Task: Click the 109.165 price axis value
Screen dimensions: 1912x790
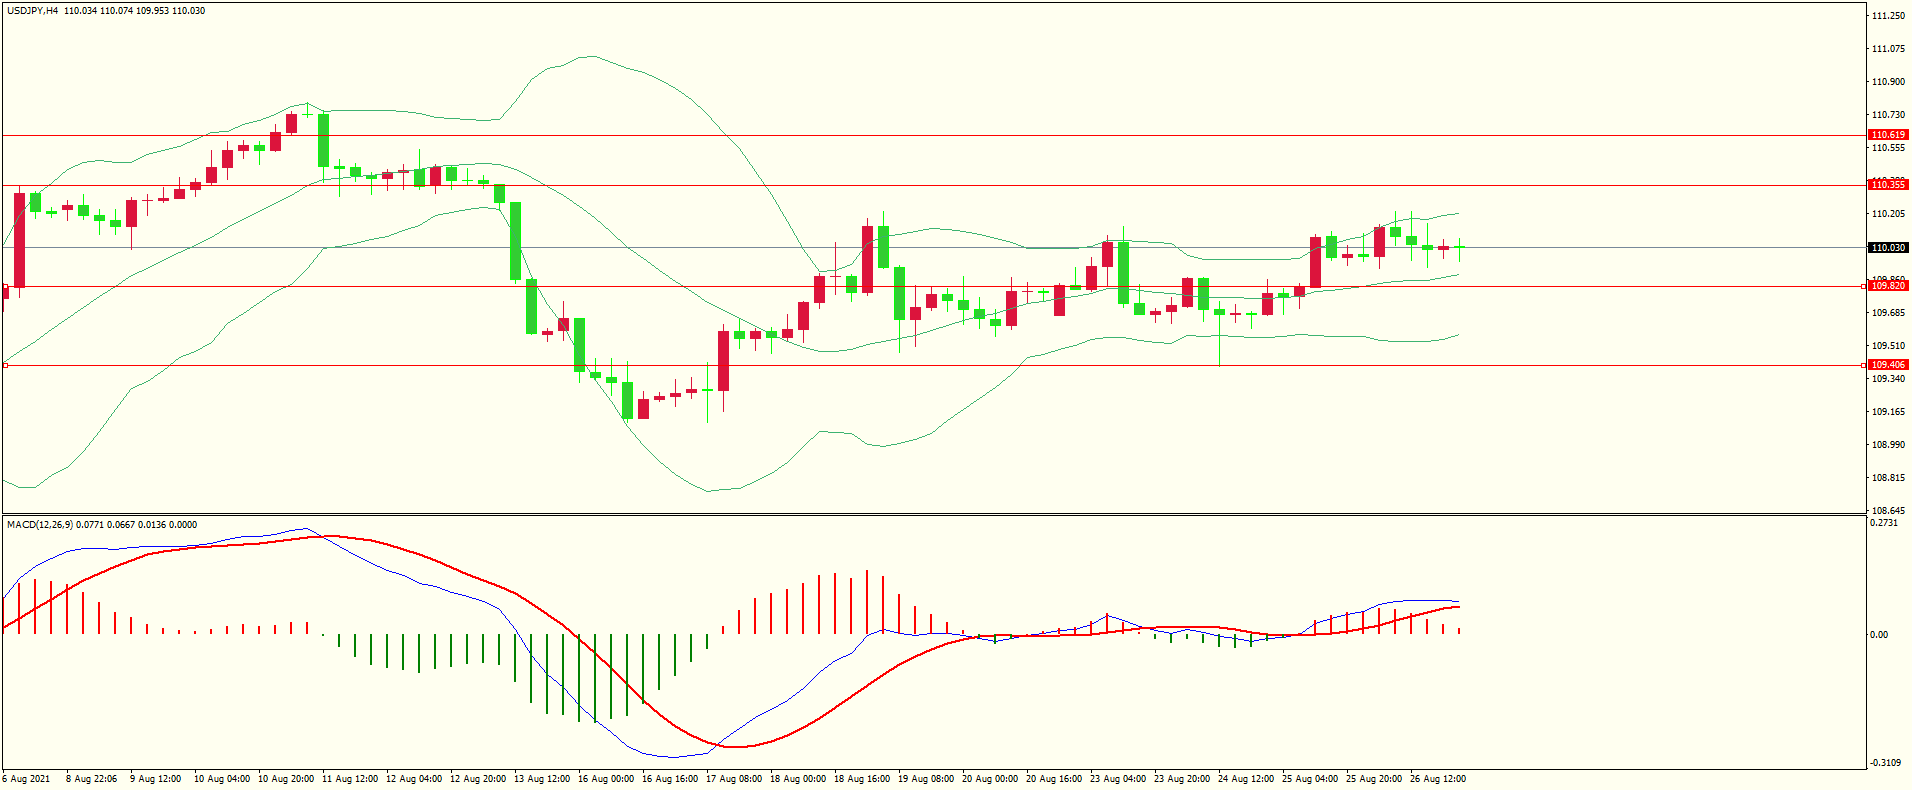Action: coord(1888,412)
